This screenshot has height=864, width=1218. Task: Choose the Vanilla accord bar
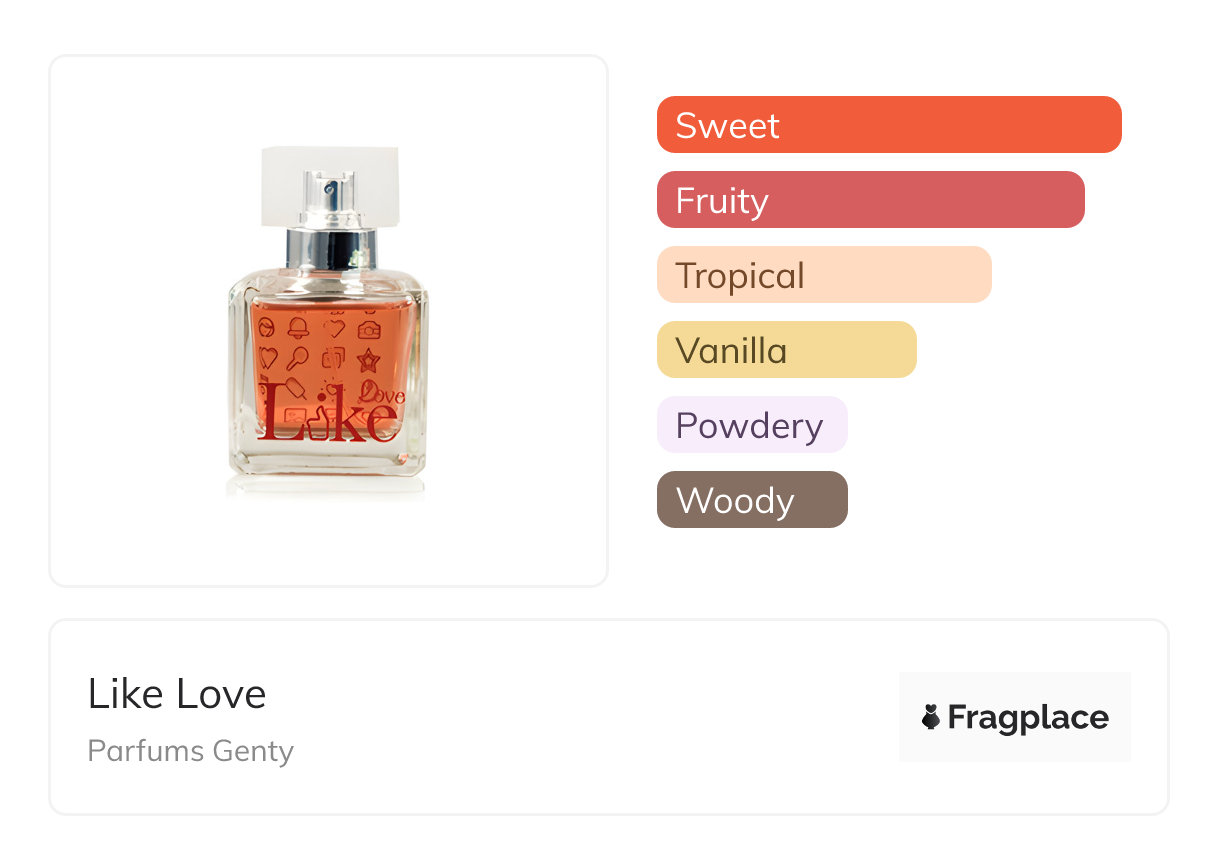pos(786,350)
